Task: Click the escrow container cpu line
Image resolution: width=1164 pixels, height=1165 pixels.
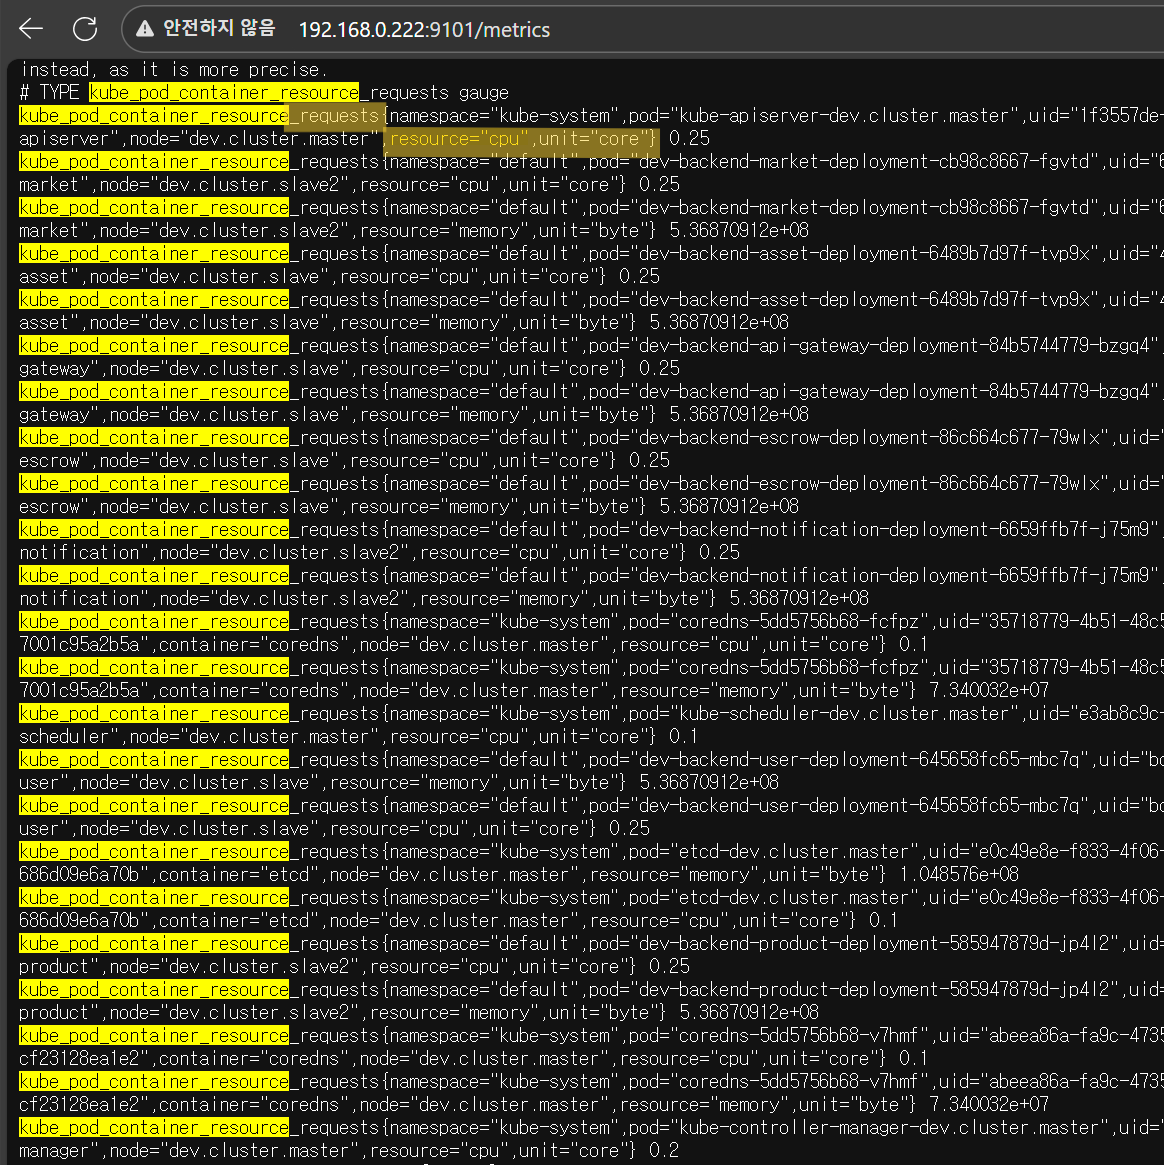Action: pyautogui.click(x=344, y=461)
